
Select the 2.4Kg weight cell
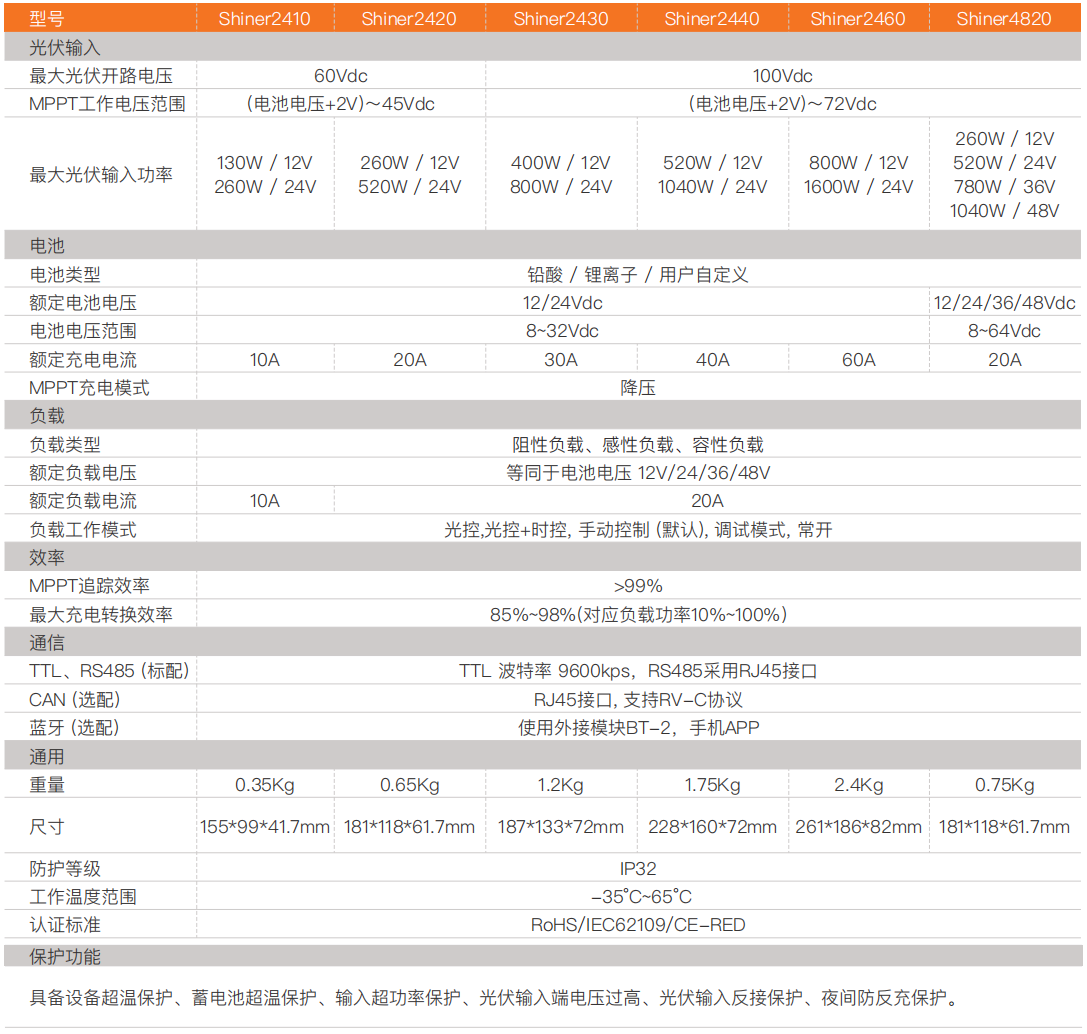pos(858,785)
